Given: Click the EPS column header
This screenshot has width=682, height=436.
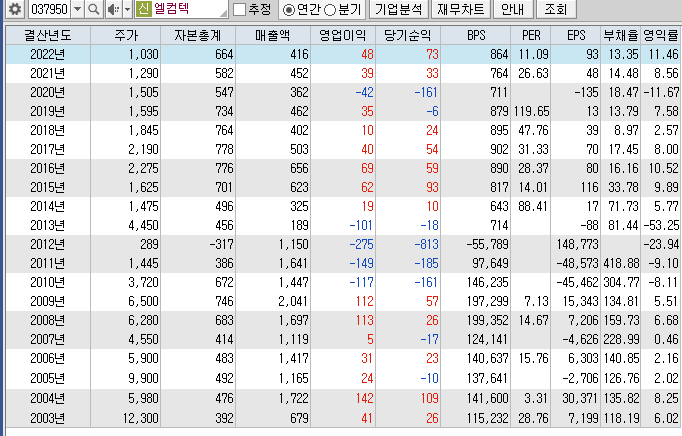Looking at the screenshot, I should [x=576, y=35].
